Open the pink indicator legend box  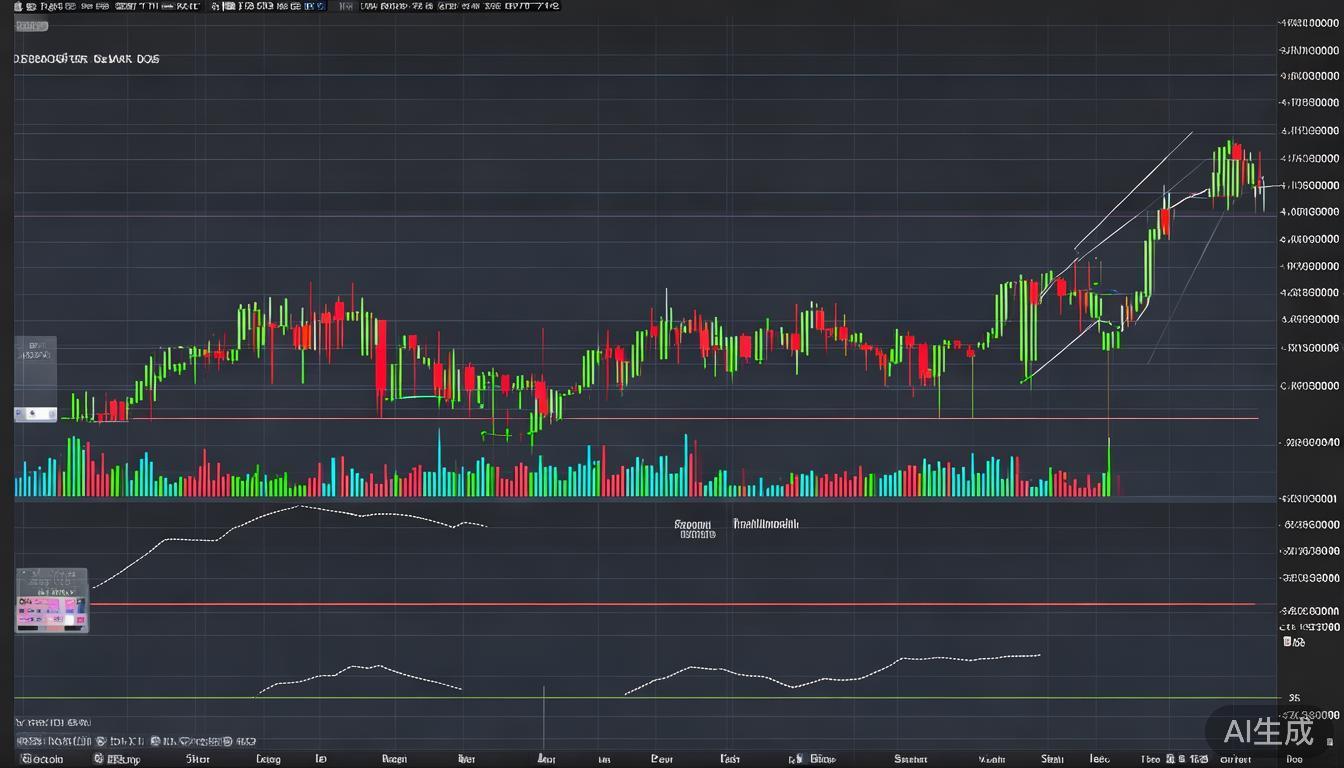(51, 601)
